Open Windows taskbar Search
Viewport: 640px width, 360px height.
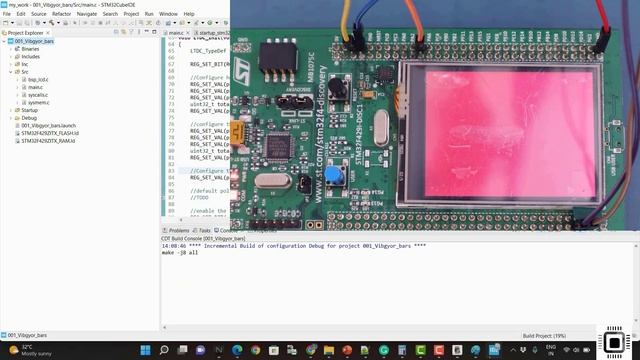(x=164, y=350)
